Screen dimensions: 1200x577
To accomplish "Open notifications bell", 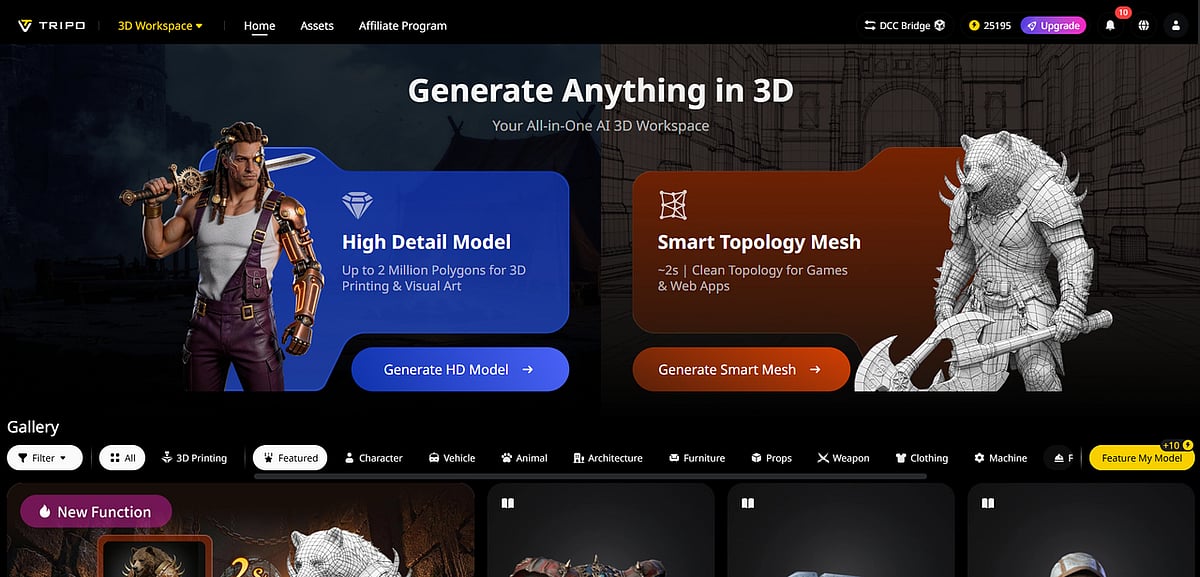I will pos(1110,25).
